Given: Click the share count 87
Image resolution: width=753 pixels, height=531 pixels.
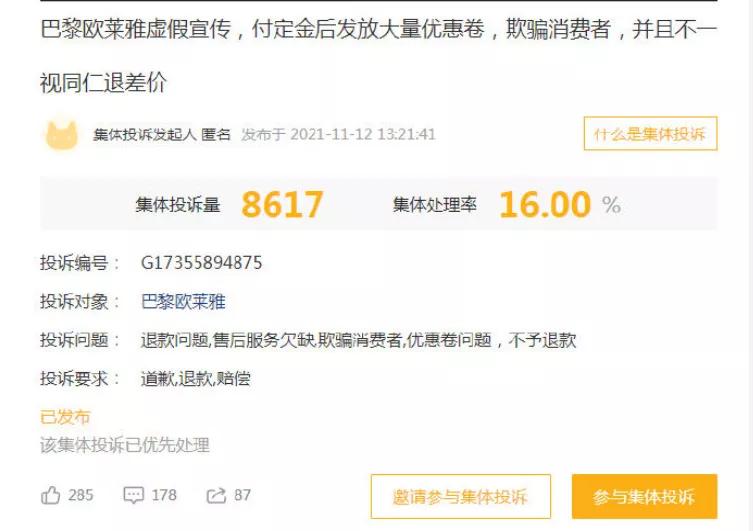Looking at the screenshot, I should coord(243,495).
